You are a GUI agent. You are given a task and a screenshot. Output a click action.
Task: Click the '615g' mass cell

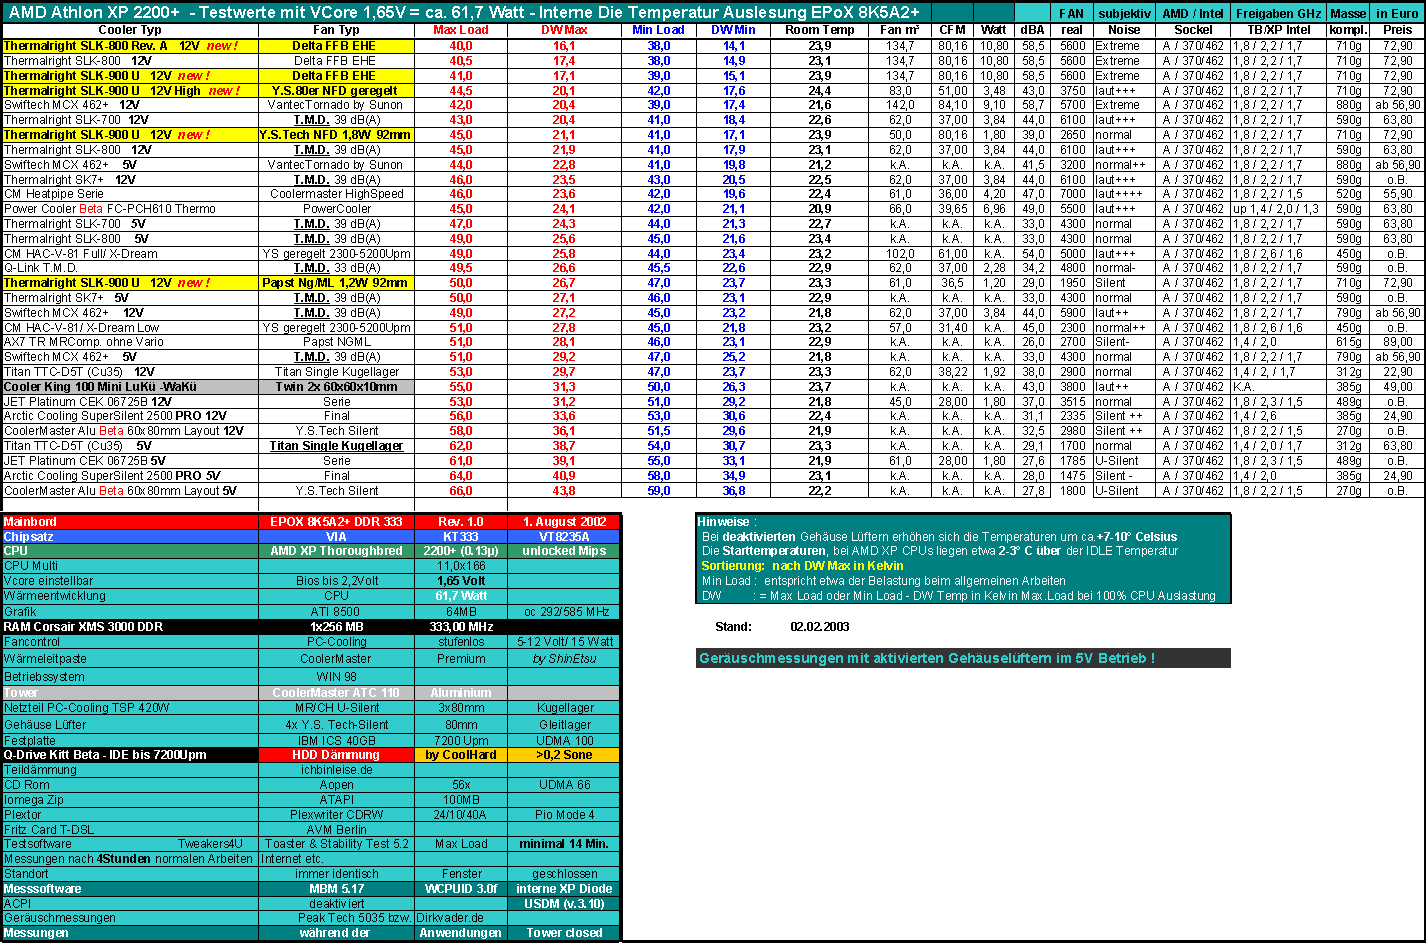(x=1349, y=342)
